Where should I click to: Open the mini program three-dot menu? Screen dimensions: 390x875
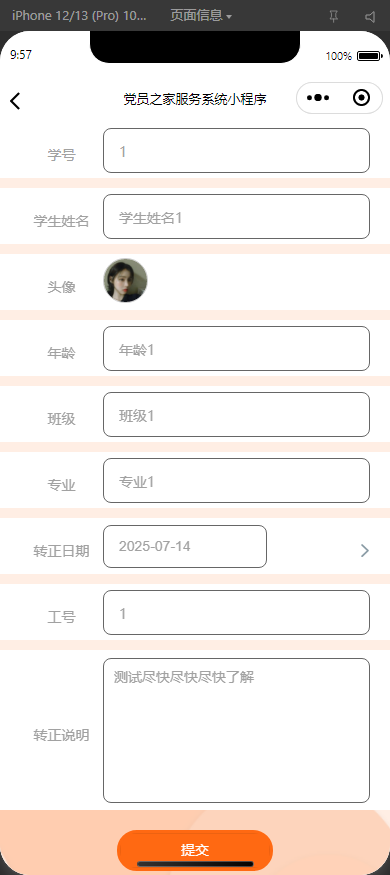point(318,98)
